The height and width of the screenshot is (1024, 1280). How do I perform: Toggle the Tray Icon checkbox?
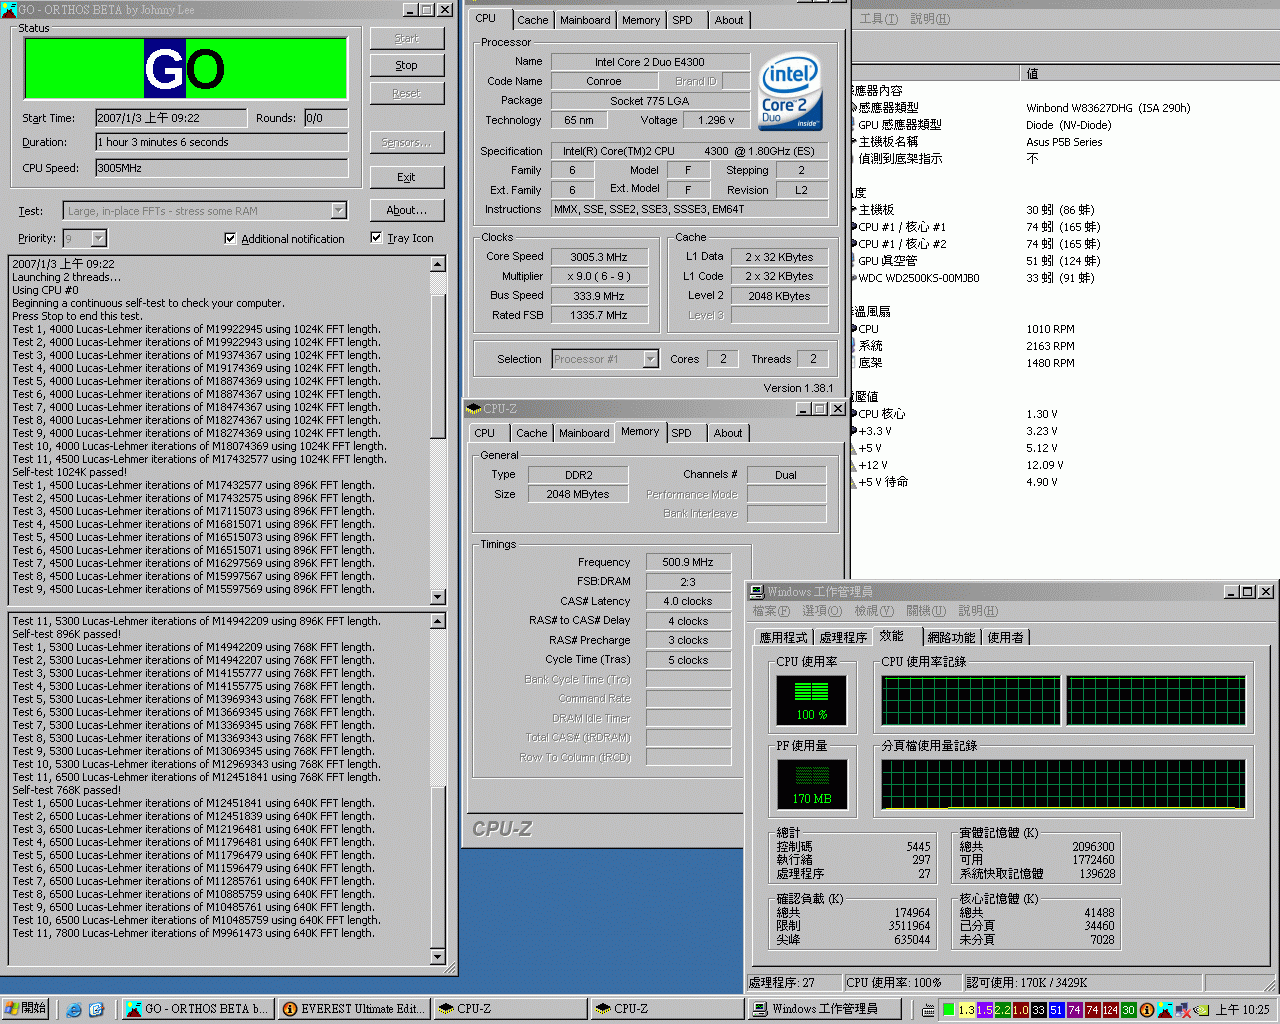(x=376, y=238)
